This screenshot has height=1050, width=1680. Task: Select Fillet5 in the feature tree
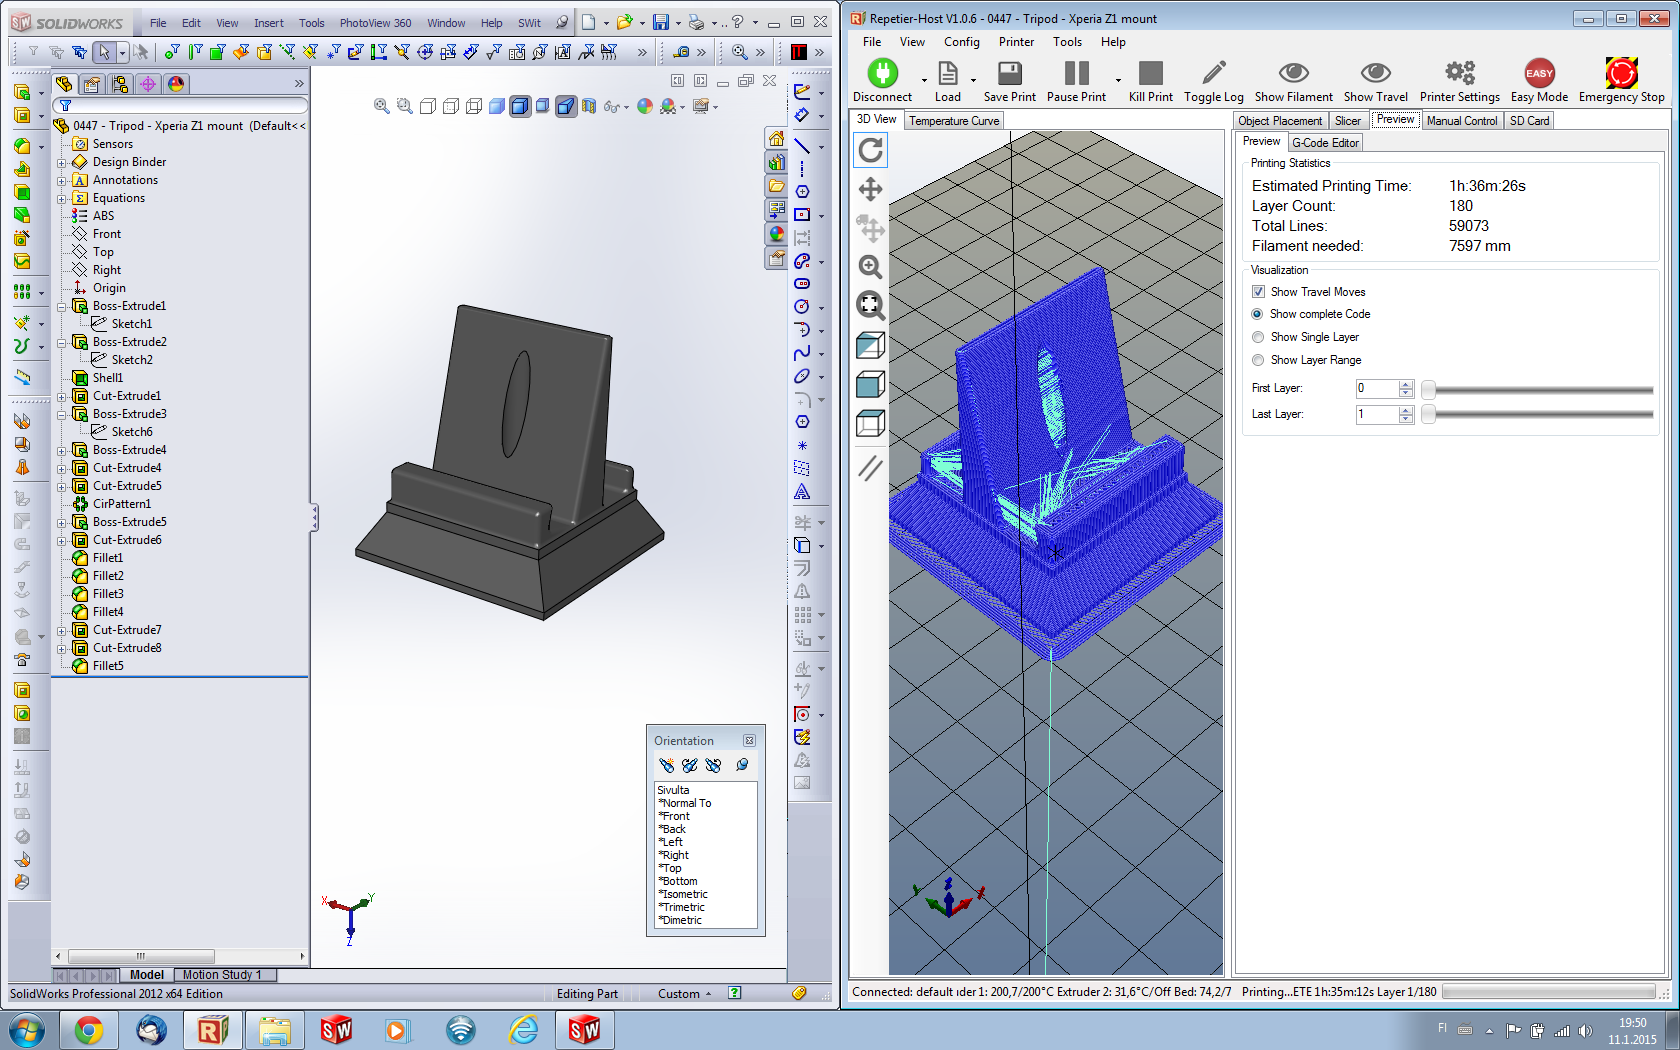[x=108, y=666]
